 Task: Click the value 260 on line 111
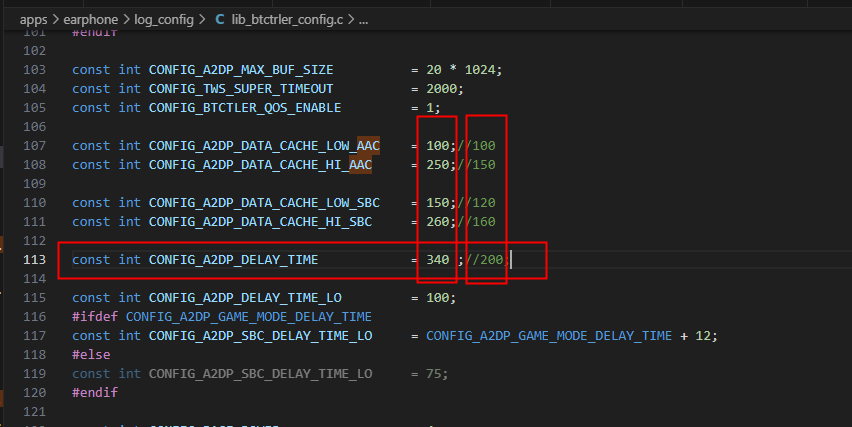click(438, 222)
